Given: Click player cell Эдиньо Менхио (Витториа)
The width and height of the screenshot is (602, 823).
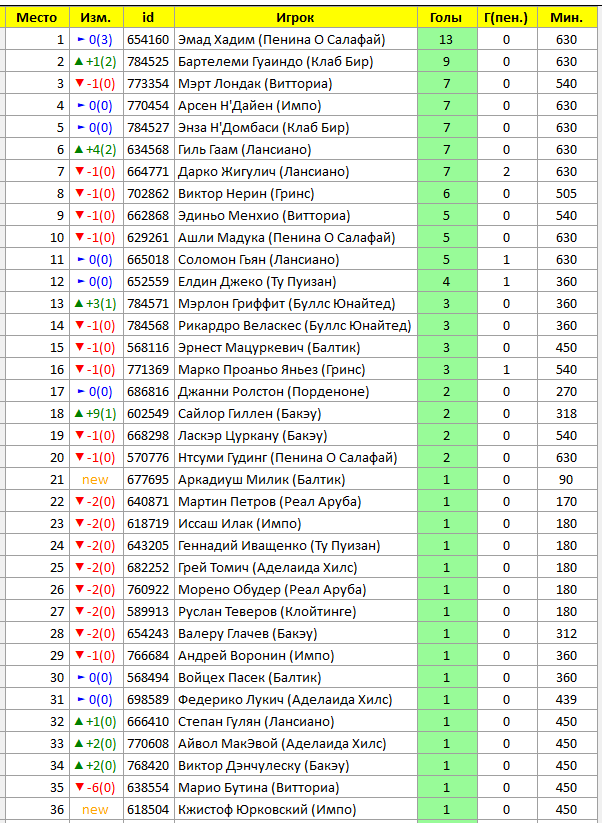Looking at the screenshot, I should [295, 216].
